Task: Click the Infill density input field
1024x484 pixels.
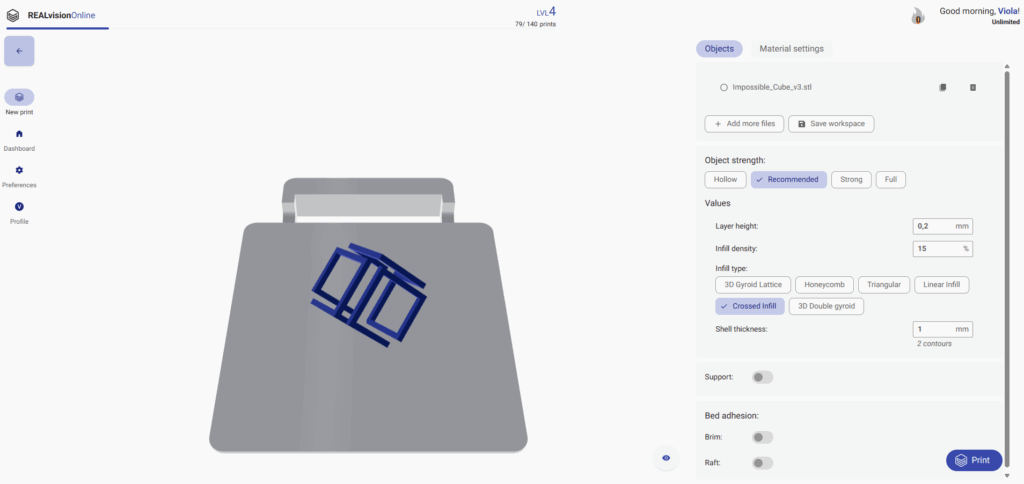Action: coord(942,249)
